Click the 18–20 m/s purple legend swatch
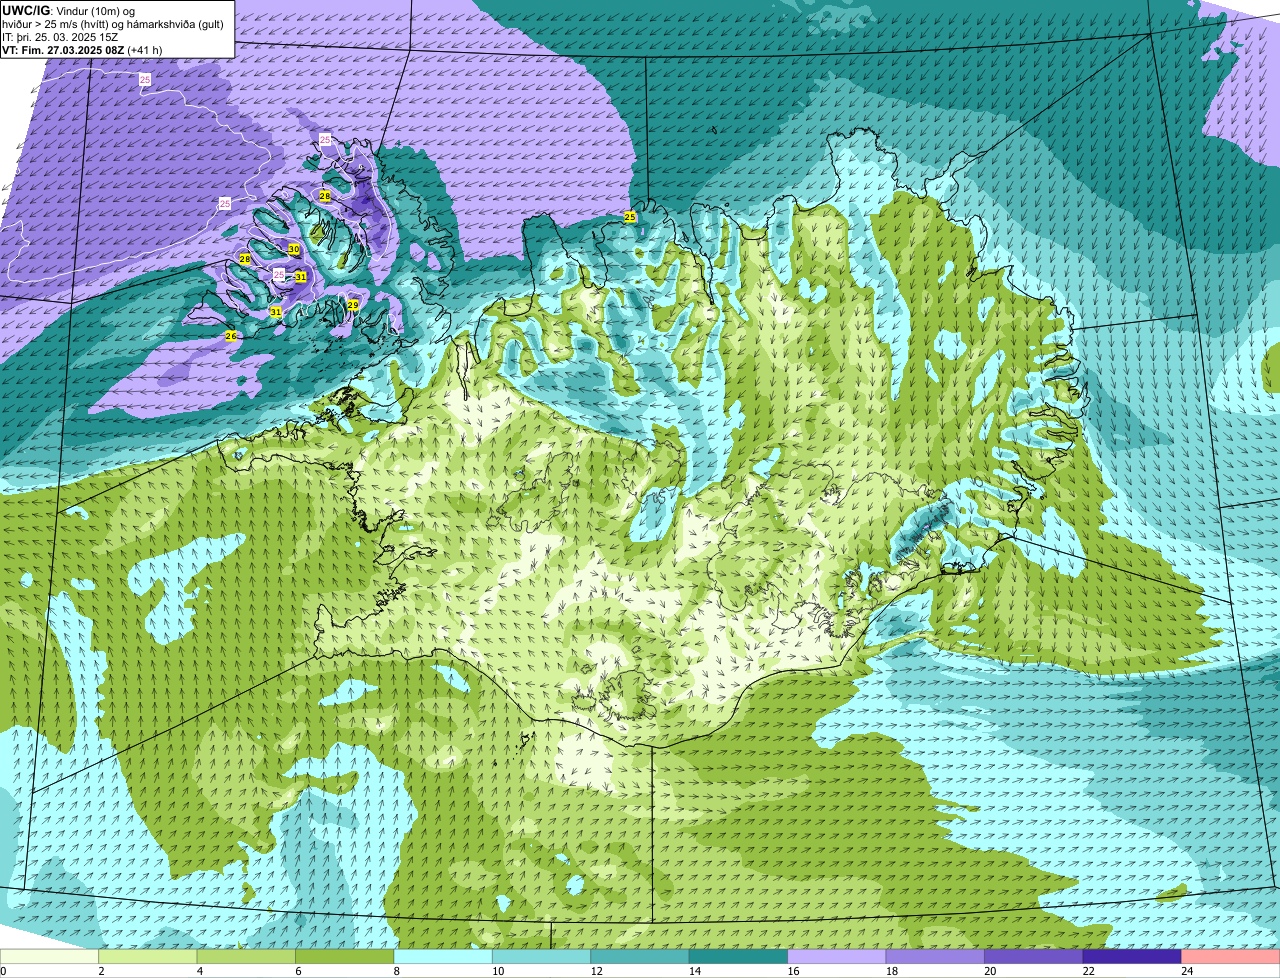 937,956
